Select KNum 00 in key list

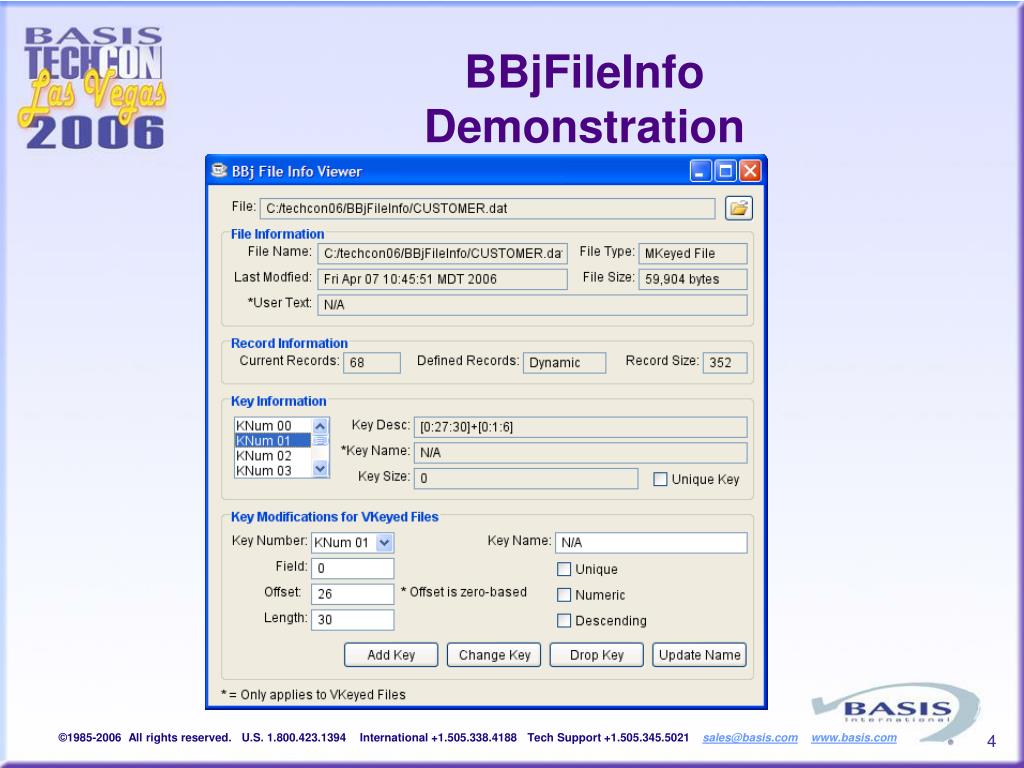pyautogui.click(x=272, y=426)
